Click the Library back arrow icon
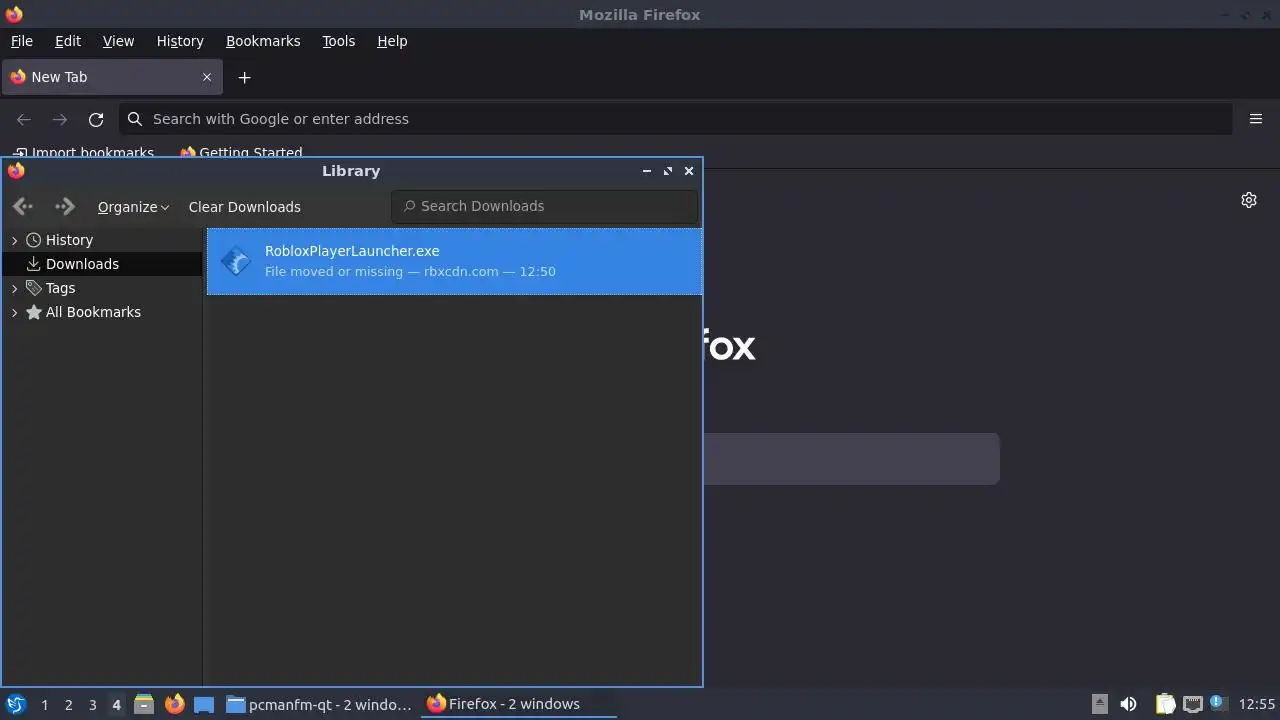The height and width of the screenshot is (720, 1280). (23, 207)
